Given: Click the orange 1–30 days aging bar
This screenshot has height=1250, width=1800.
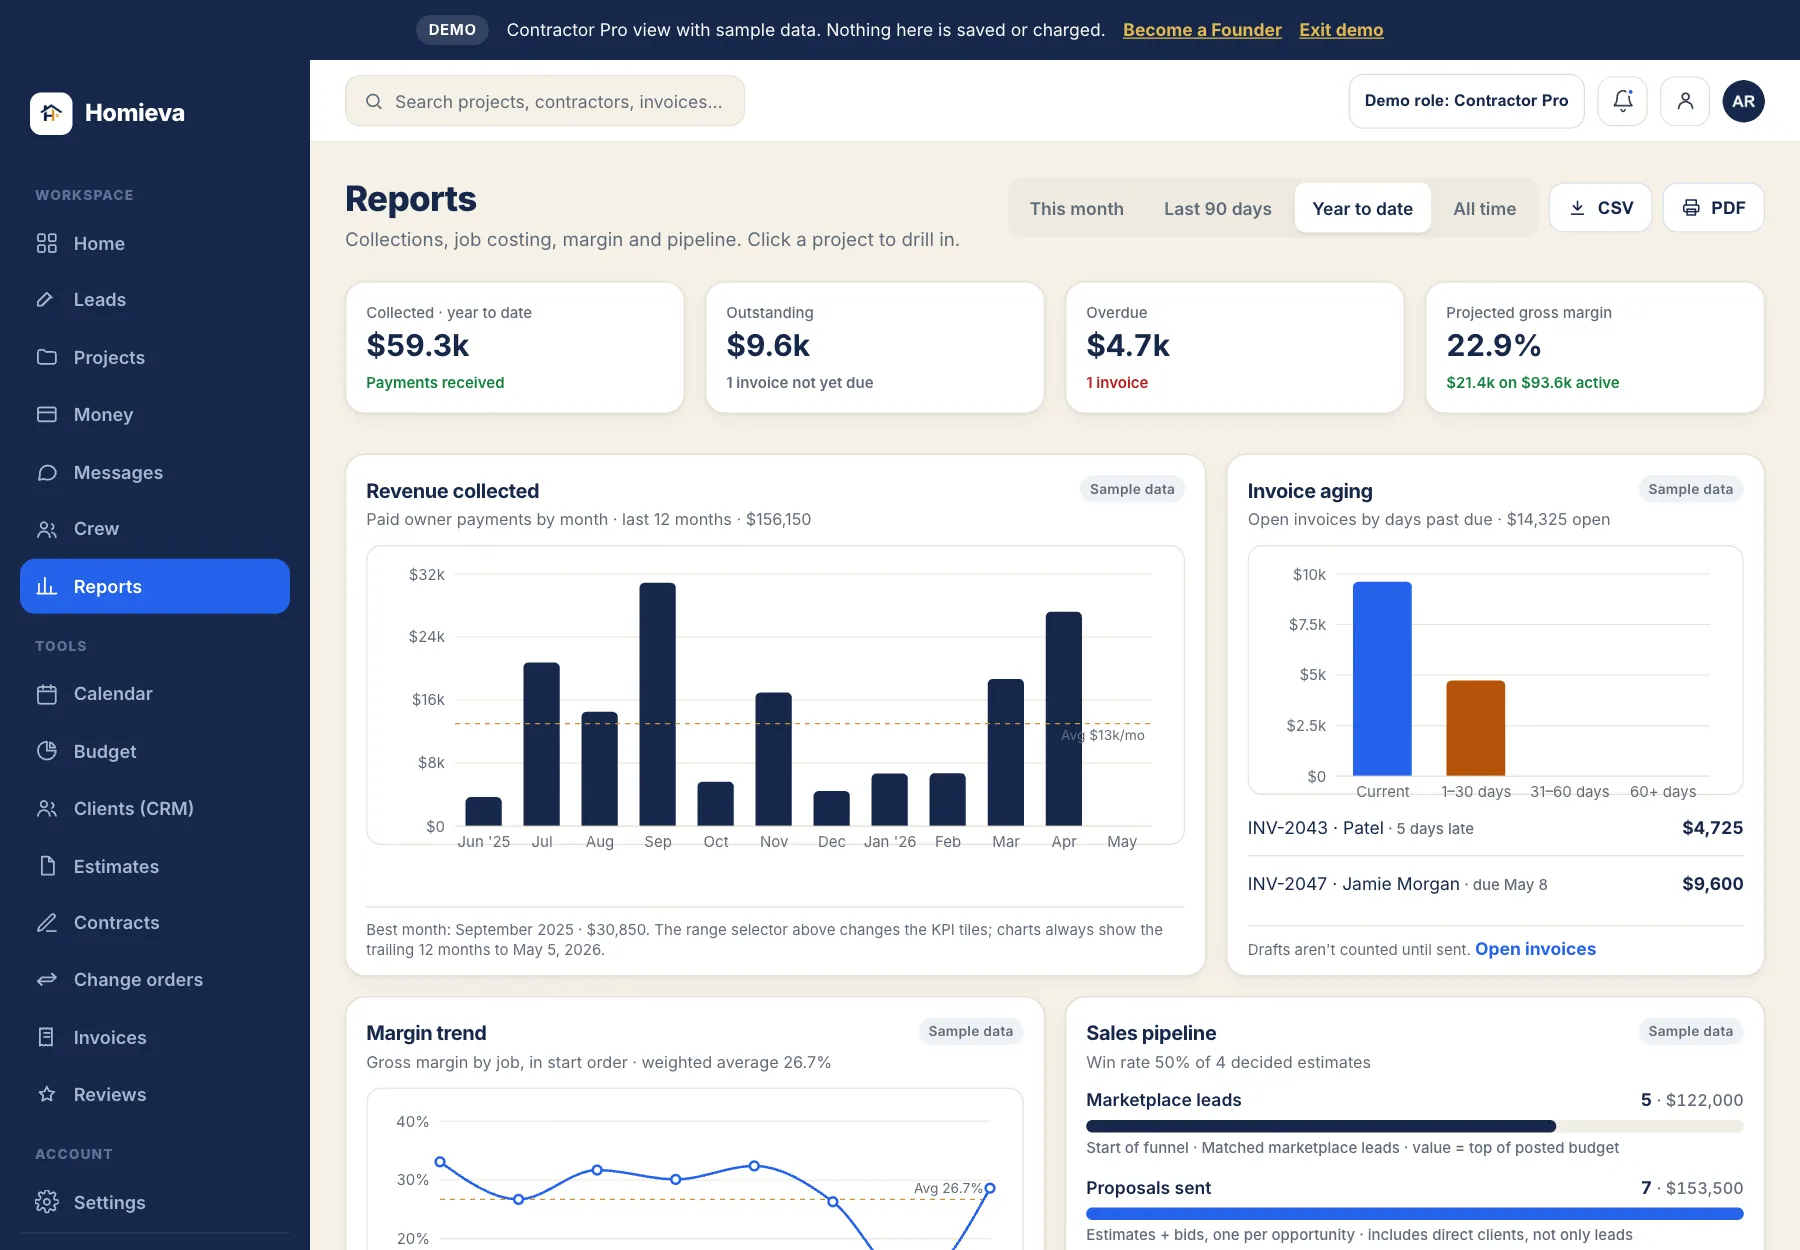Looking at the screenshot, I should 1475,728.
